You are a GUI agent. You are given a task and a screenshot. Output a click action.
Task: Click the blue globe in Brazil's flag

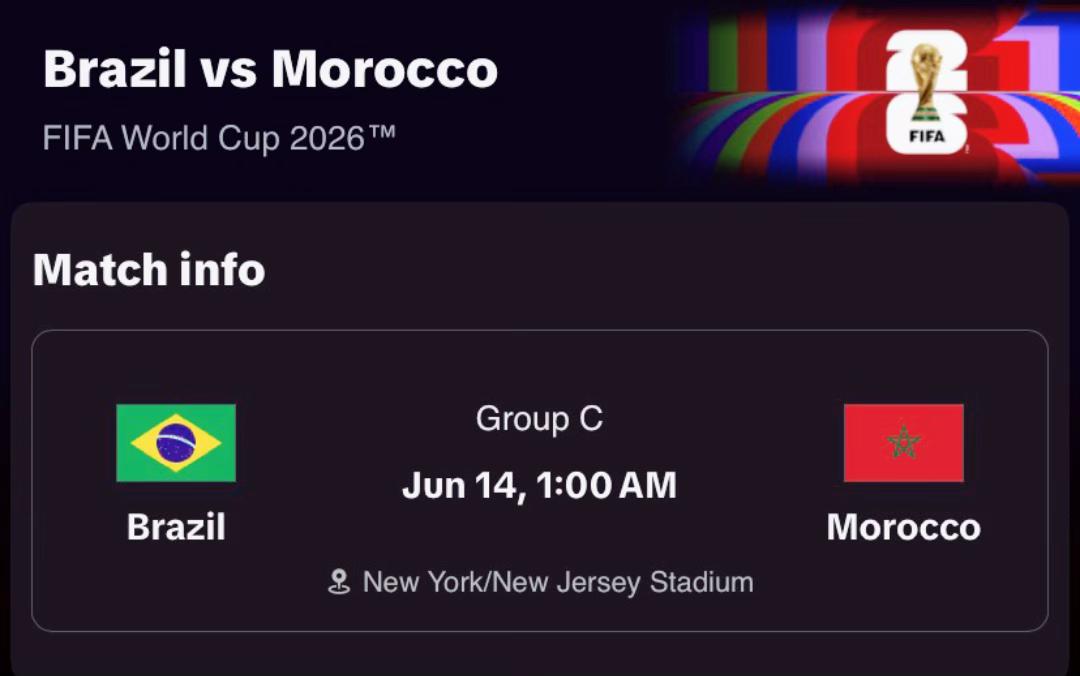[176, 443]
